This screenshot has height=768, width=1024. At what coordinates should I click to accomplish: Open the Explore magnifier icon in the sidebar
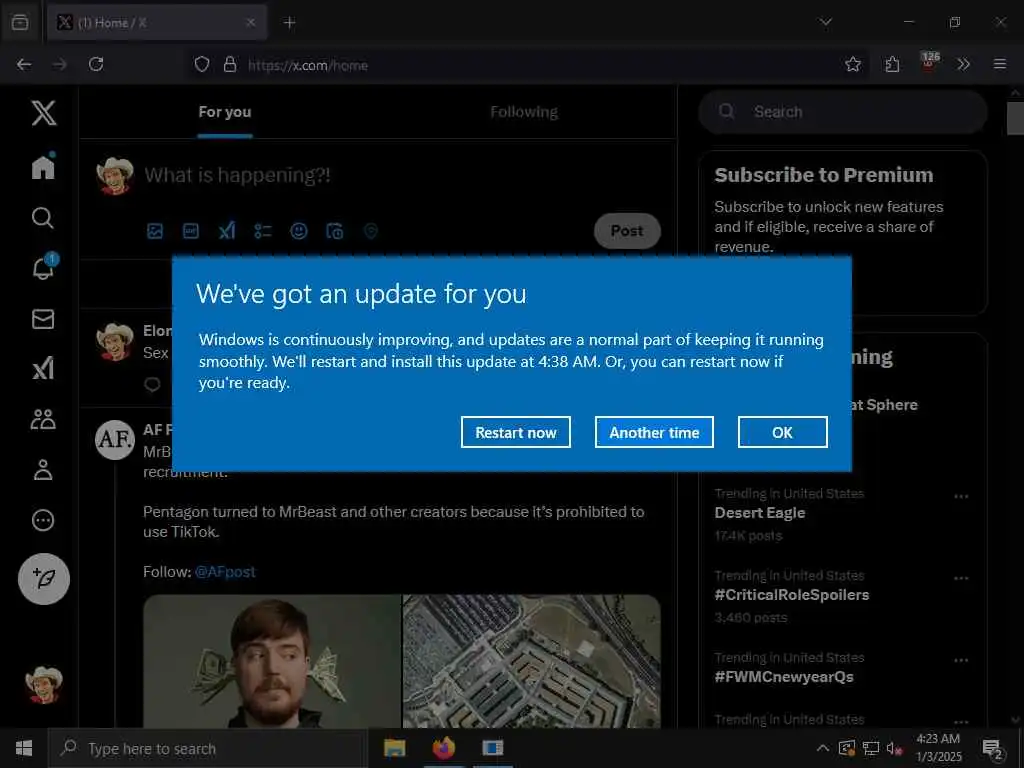(42, 217)
